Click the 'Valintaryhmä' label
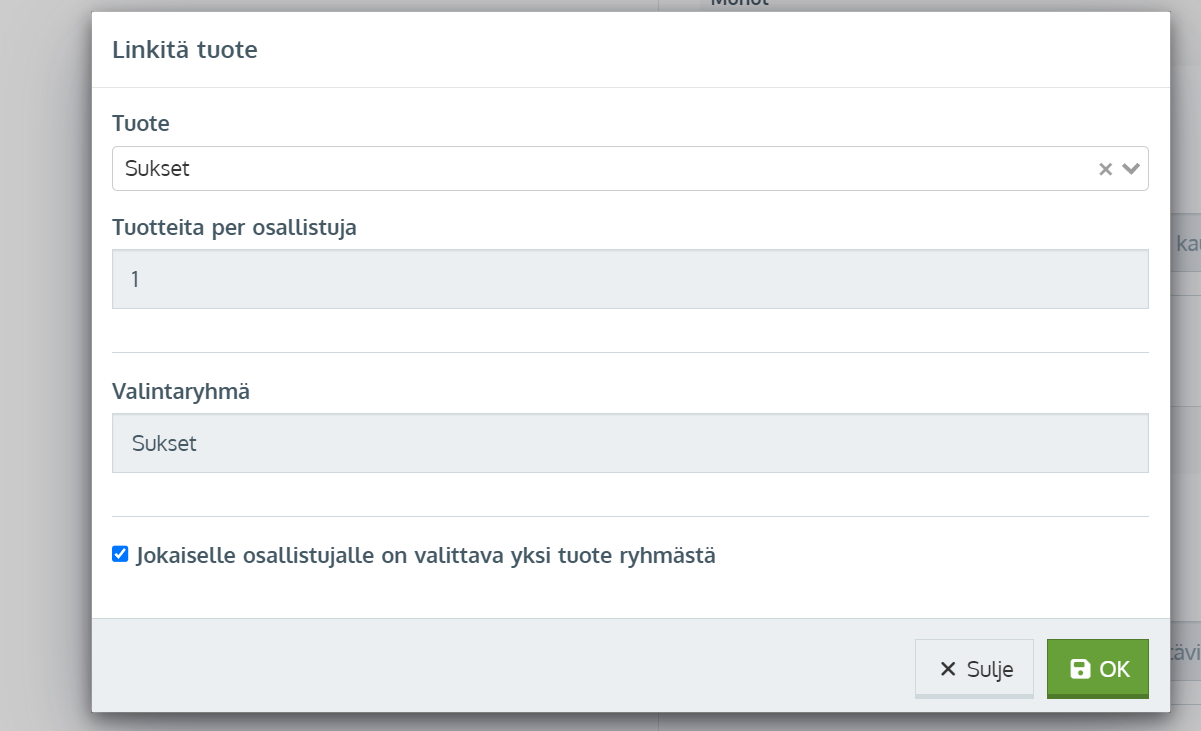This screenshot has width=1201, height=731. [181, 391]
